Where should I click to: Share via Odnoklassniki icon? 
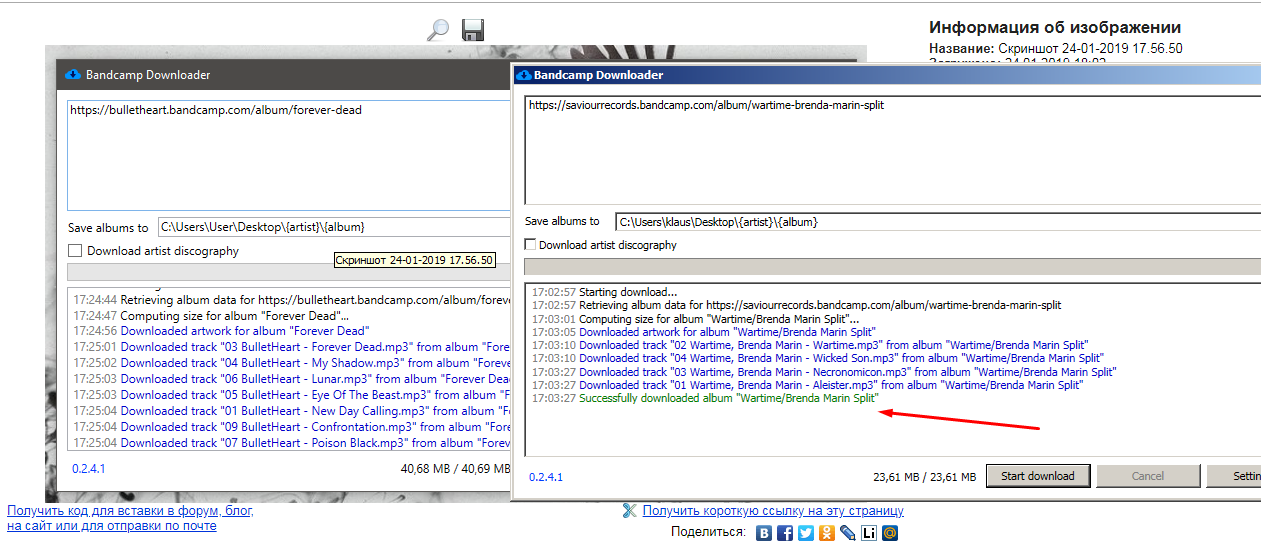(827, 533)
